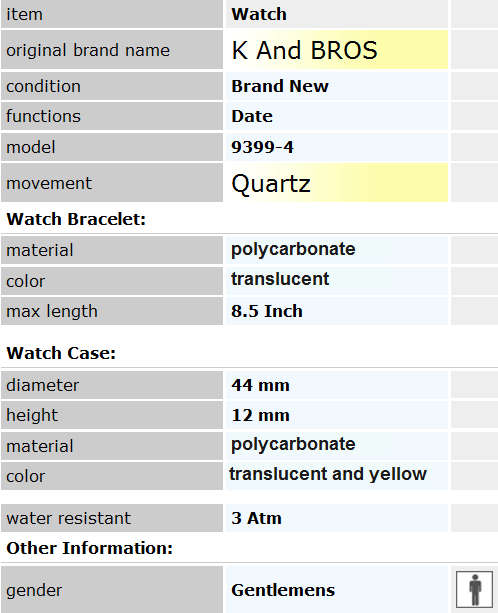Click the bracelet polycarbonate material value
Image resolution: width=498 pixels, height=613 pixels.
[293, 250]
